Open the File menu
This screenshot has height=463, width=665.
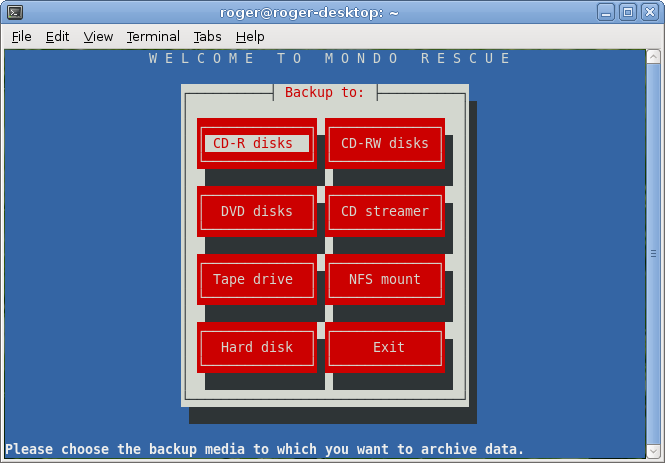click(21, 37)
